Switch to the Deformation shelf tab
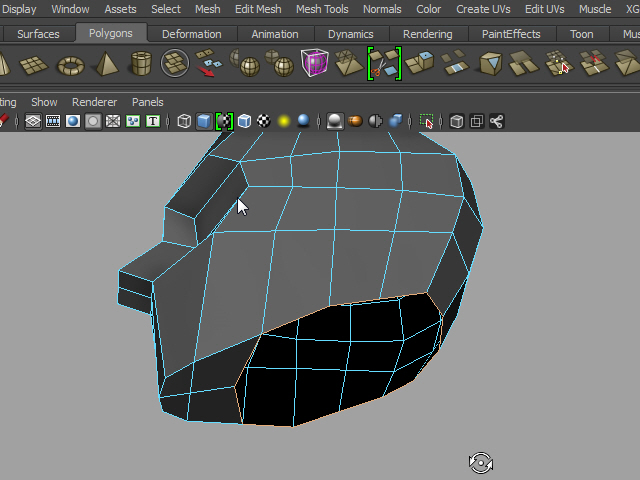The image size is (640, 480). [x=191, y=34]
